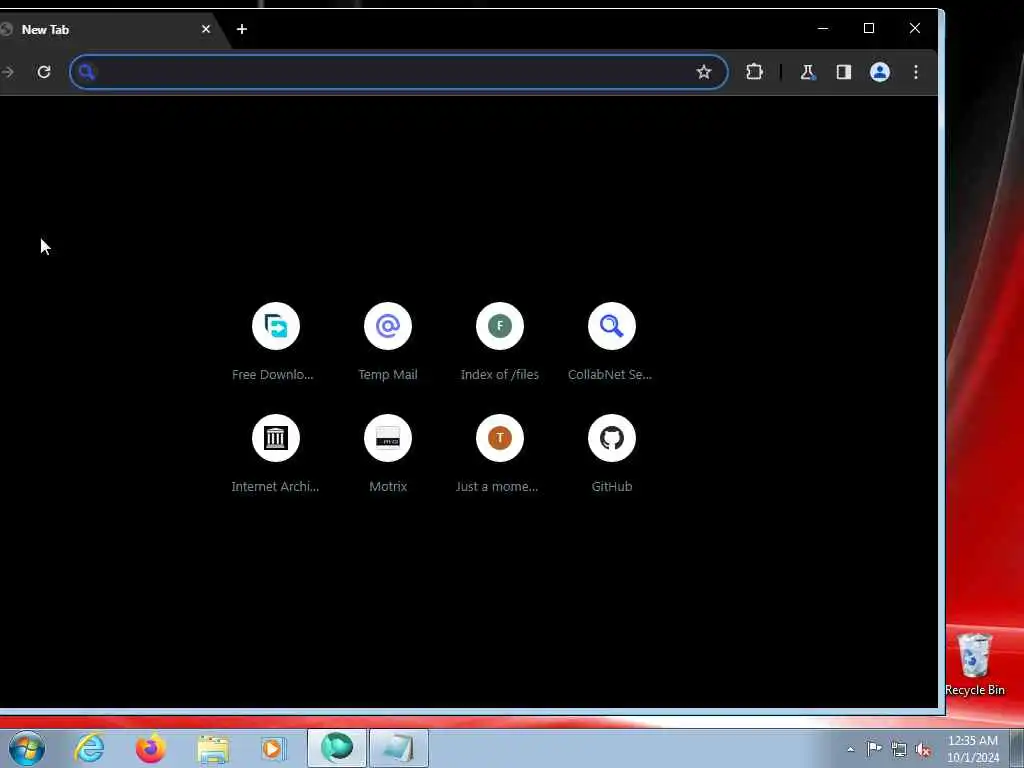Select the New Tab tab
Screen dimensions: 1024x768
104,29
